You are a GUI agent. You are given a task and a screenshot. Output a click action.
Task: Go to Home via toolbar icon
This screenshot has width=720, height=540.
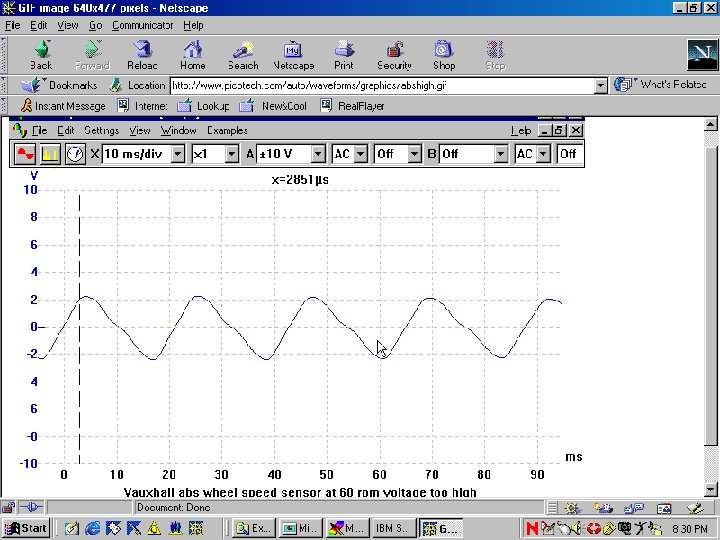(x=192, y=50)
